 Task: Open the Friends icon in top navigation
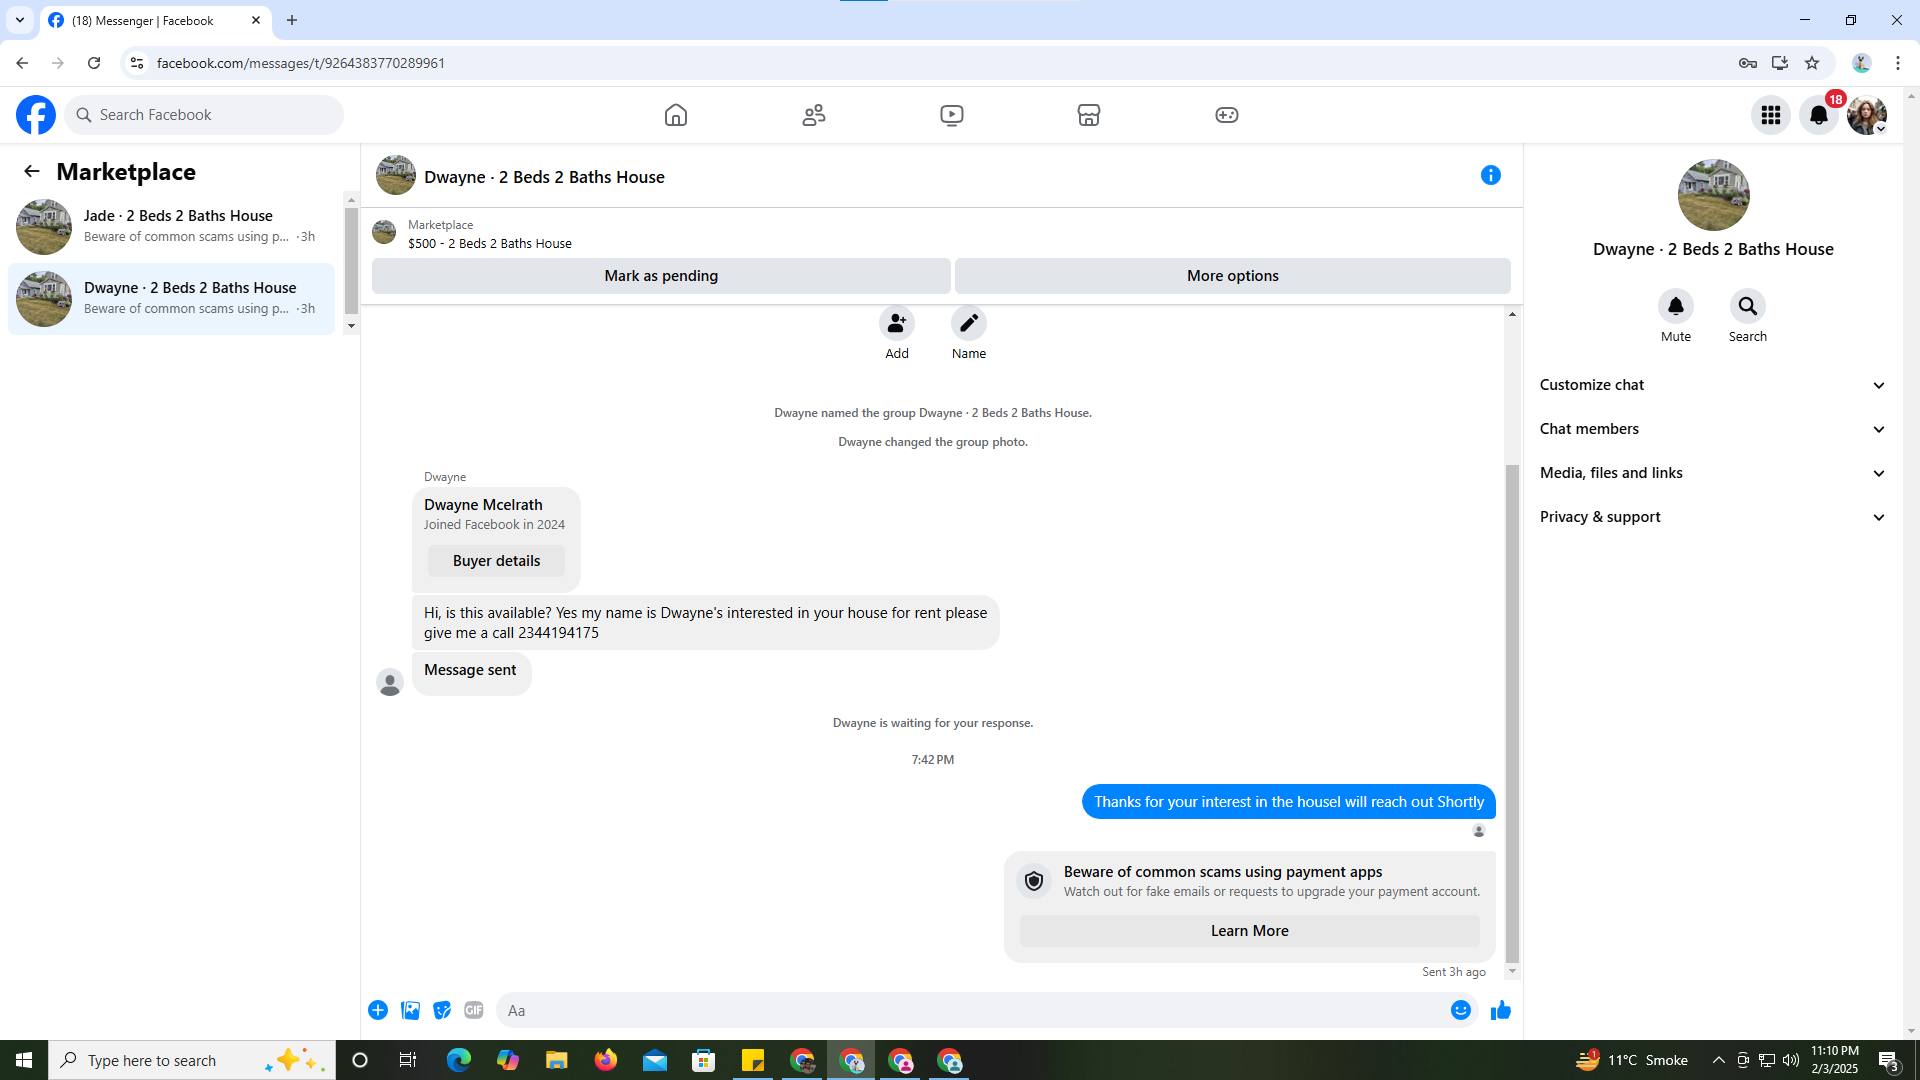pos(814,115)
